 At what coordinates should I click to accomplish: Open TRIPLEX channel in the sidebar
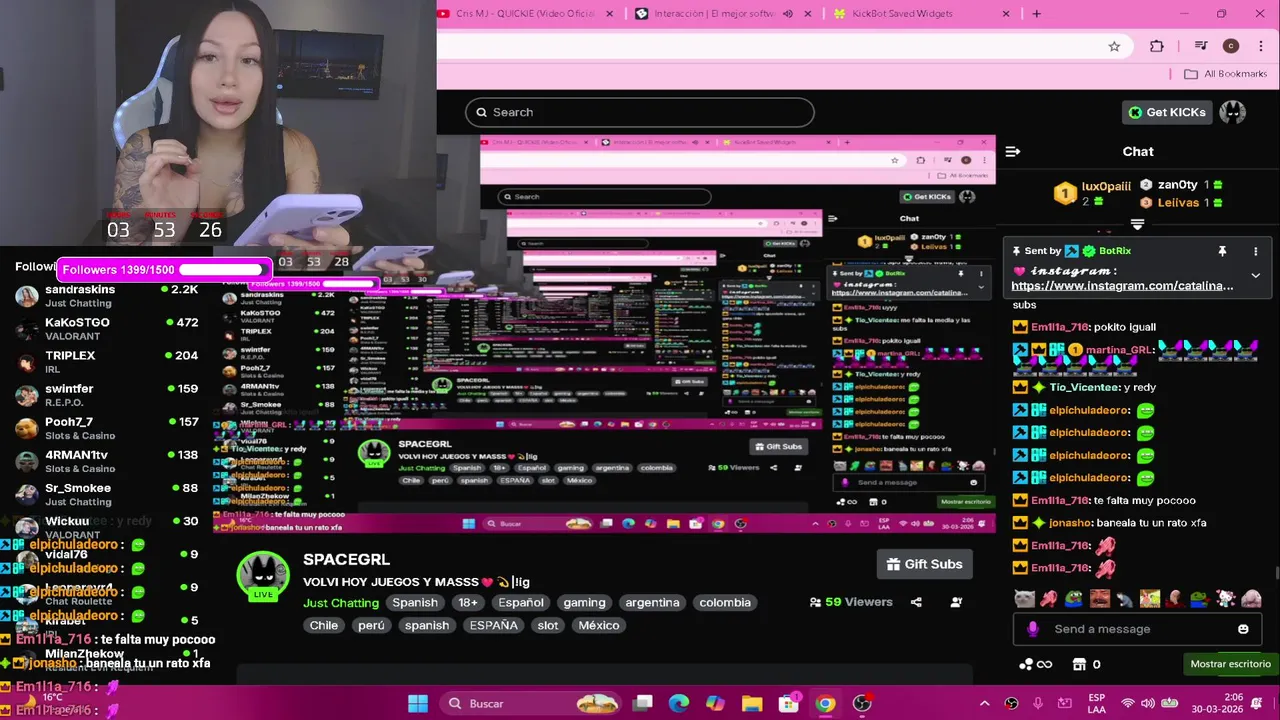107,362
